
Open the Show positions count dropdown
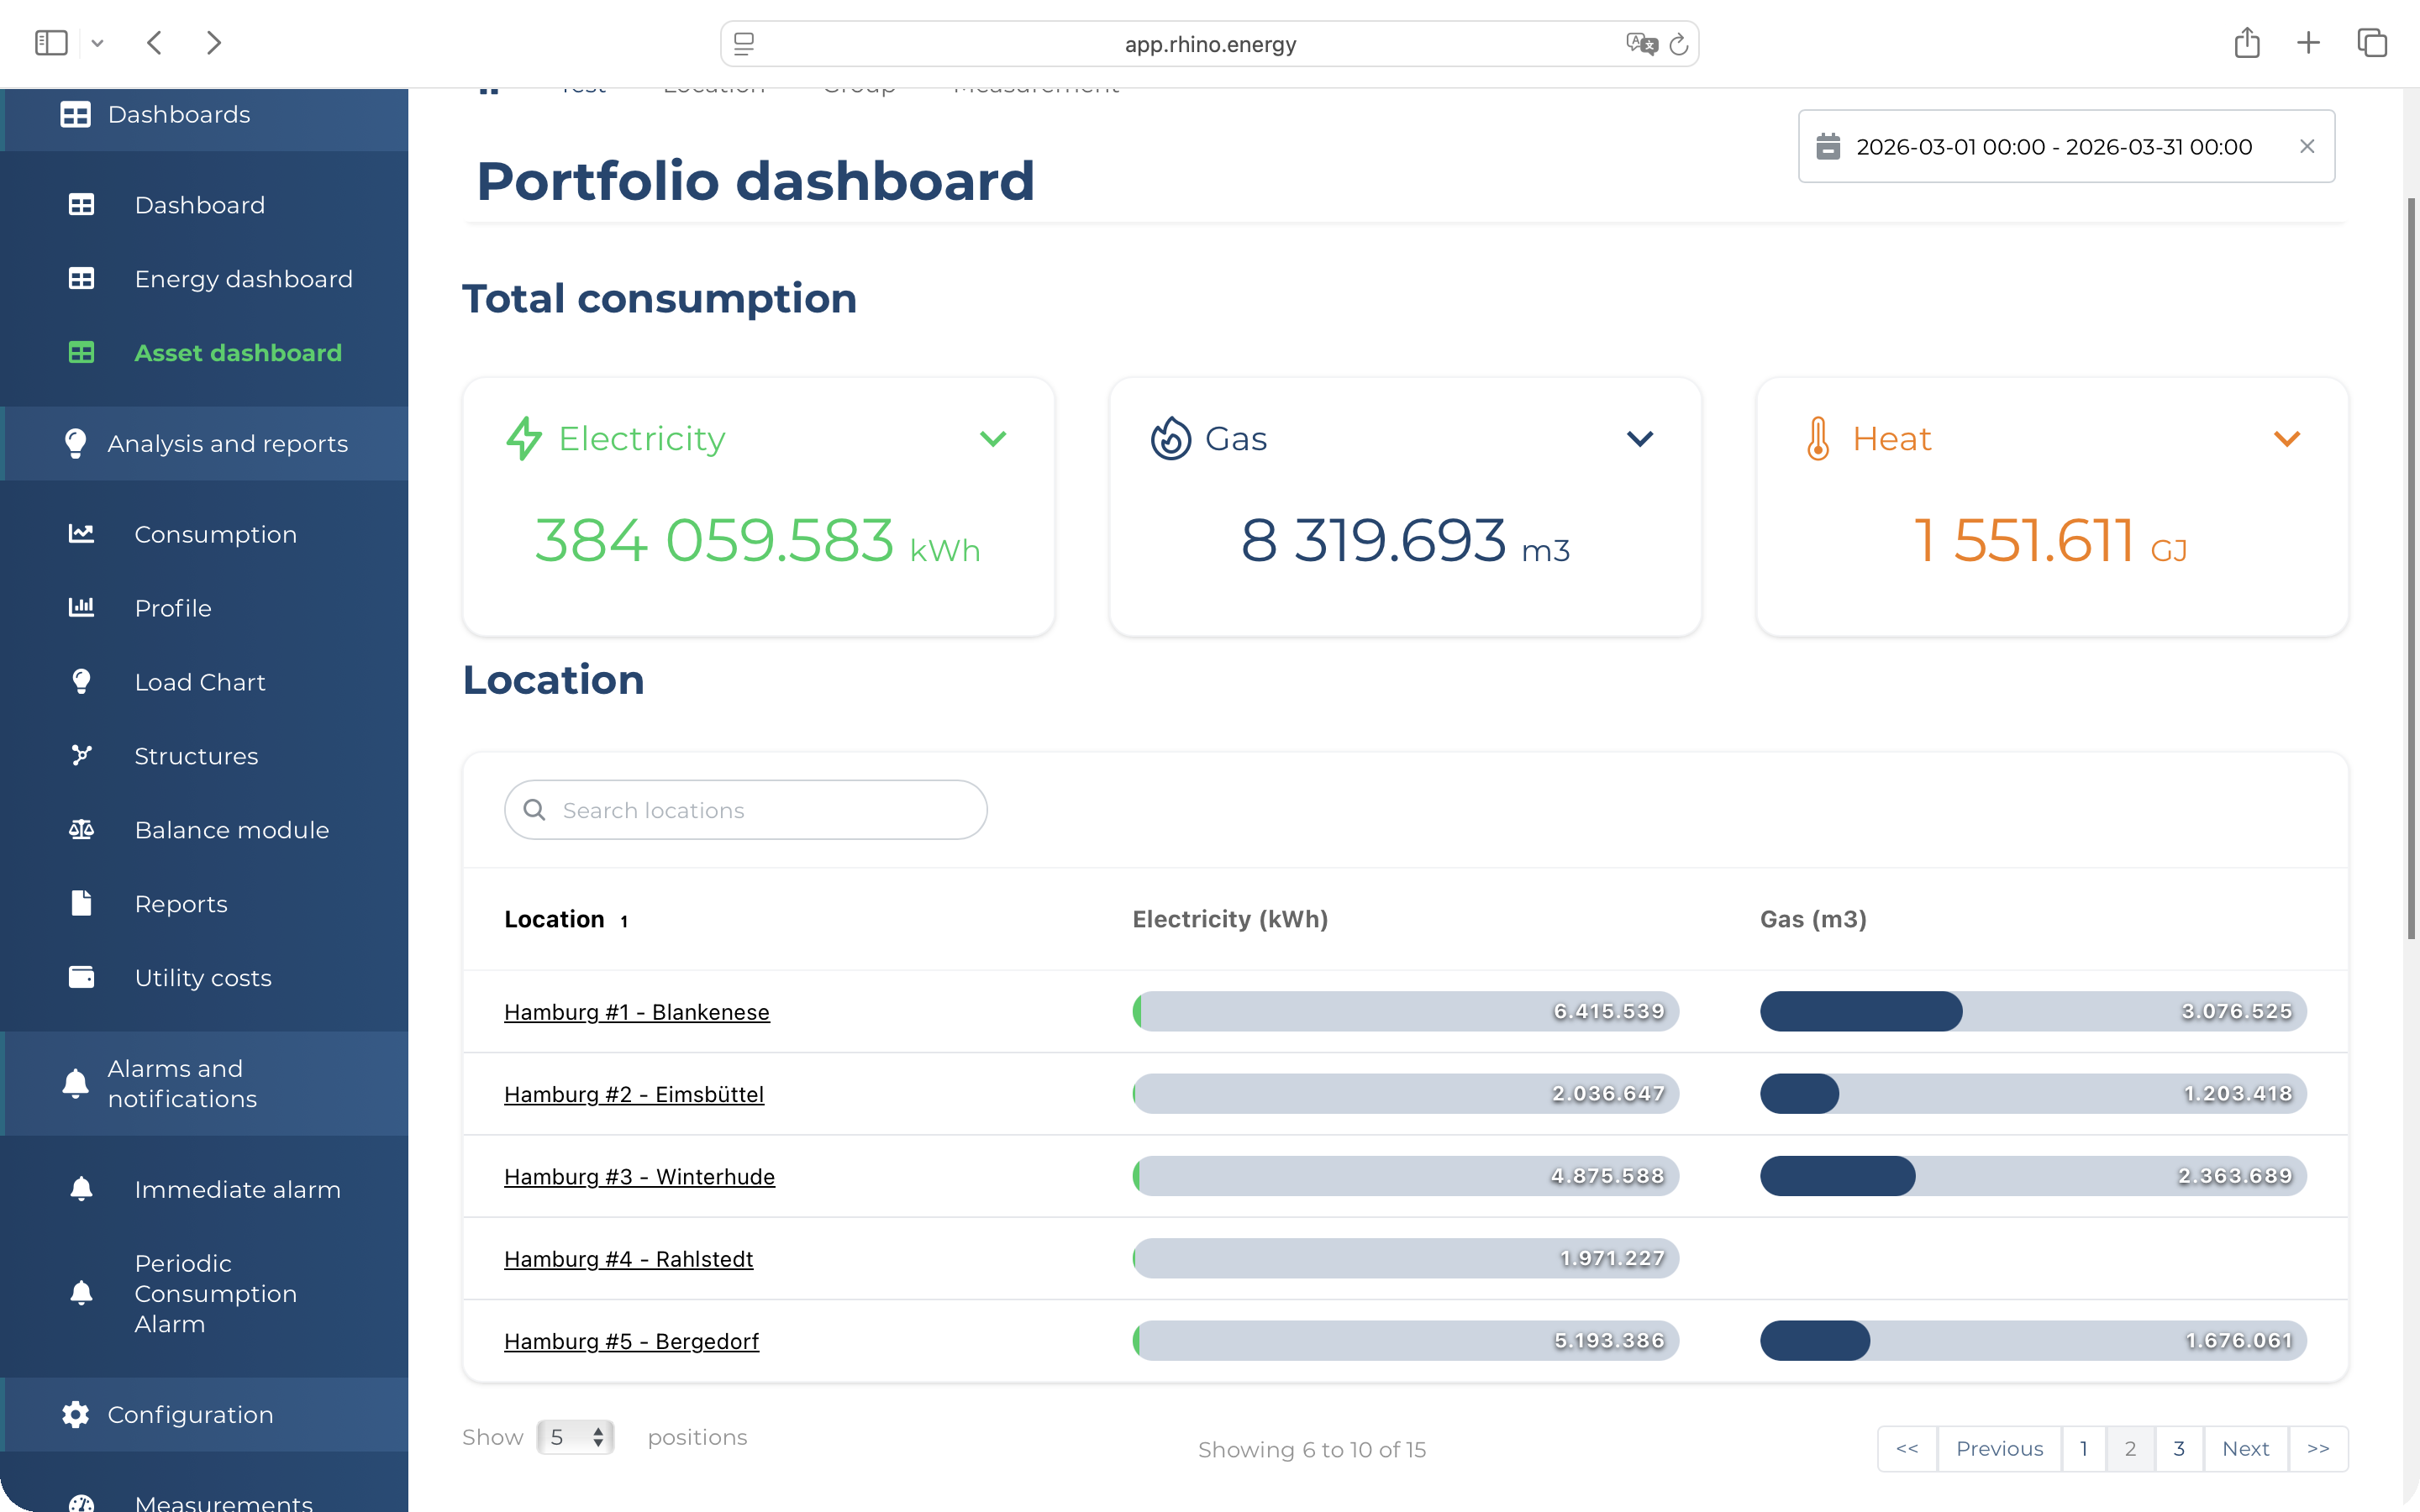[x=576, y=1437]
